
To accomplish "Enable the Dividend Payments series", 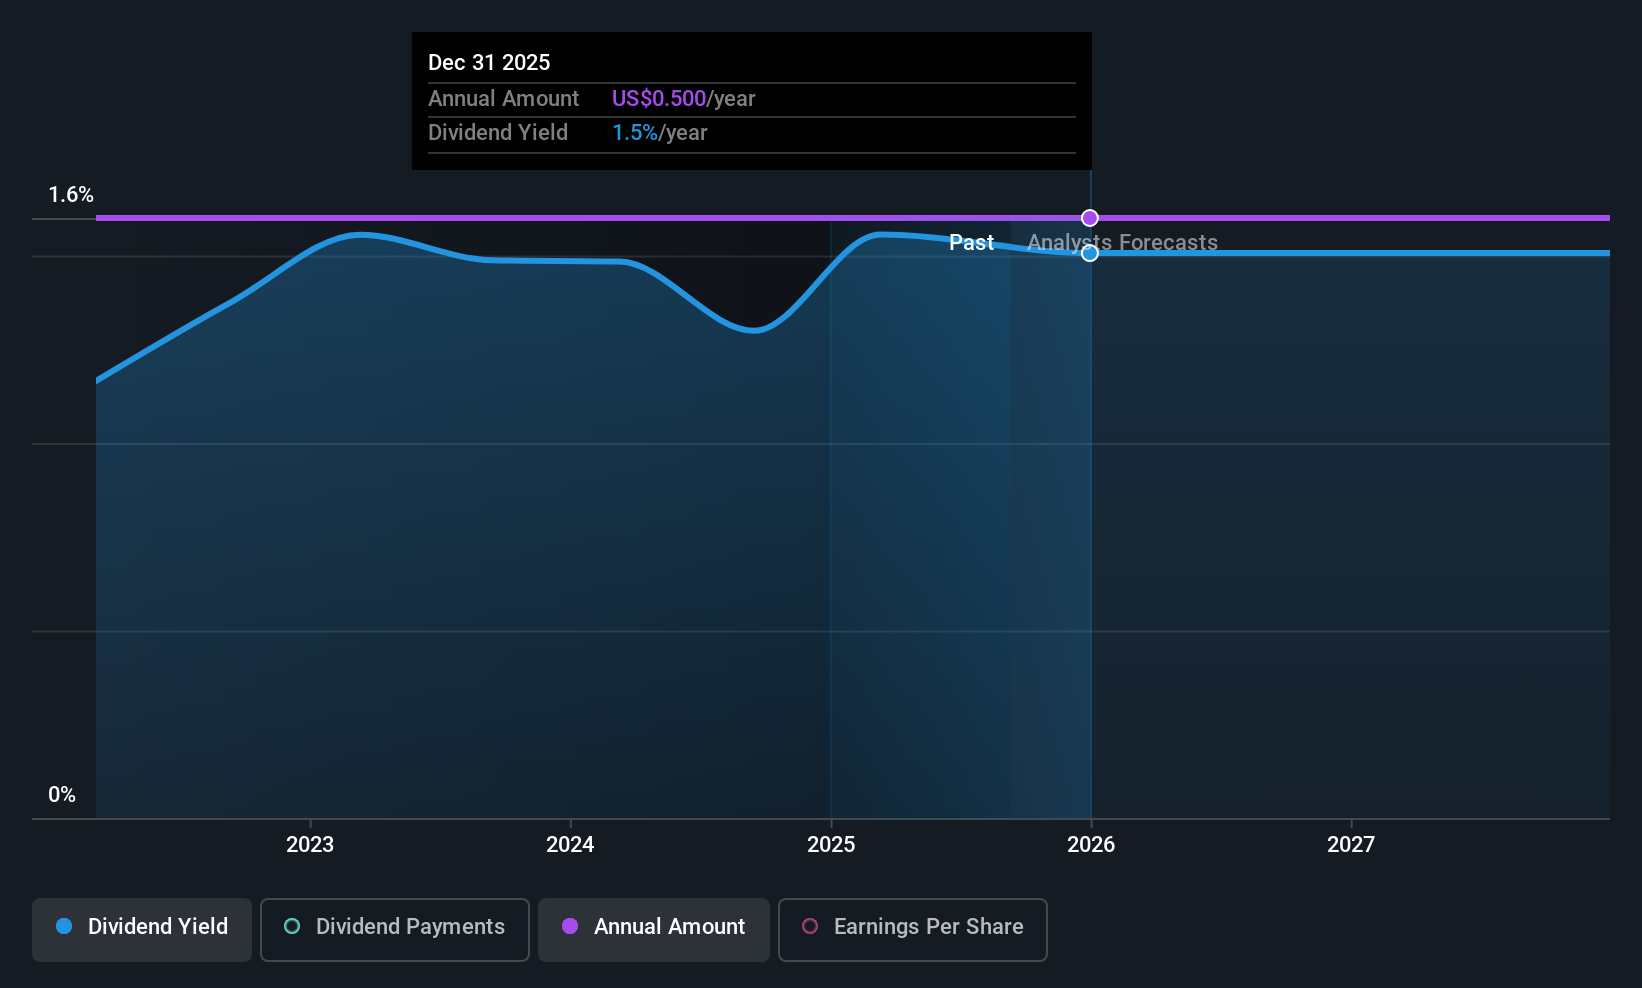I will pyautogui.click(x=395, y=930).
